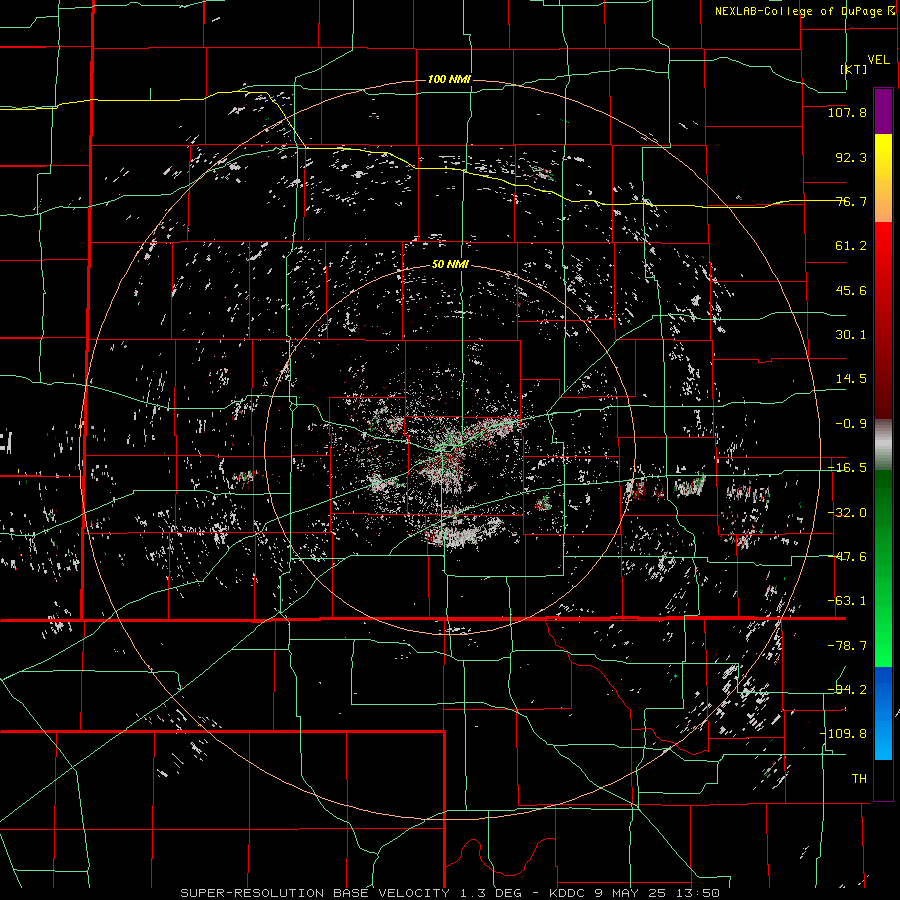Click the -63.1 velocity scale value
Screen dimensions: 900x900
click(847, 601)
